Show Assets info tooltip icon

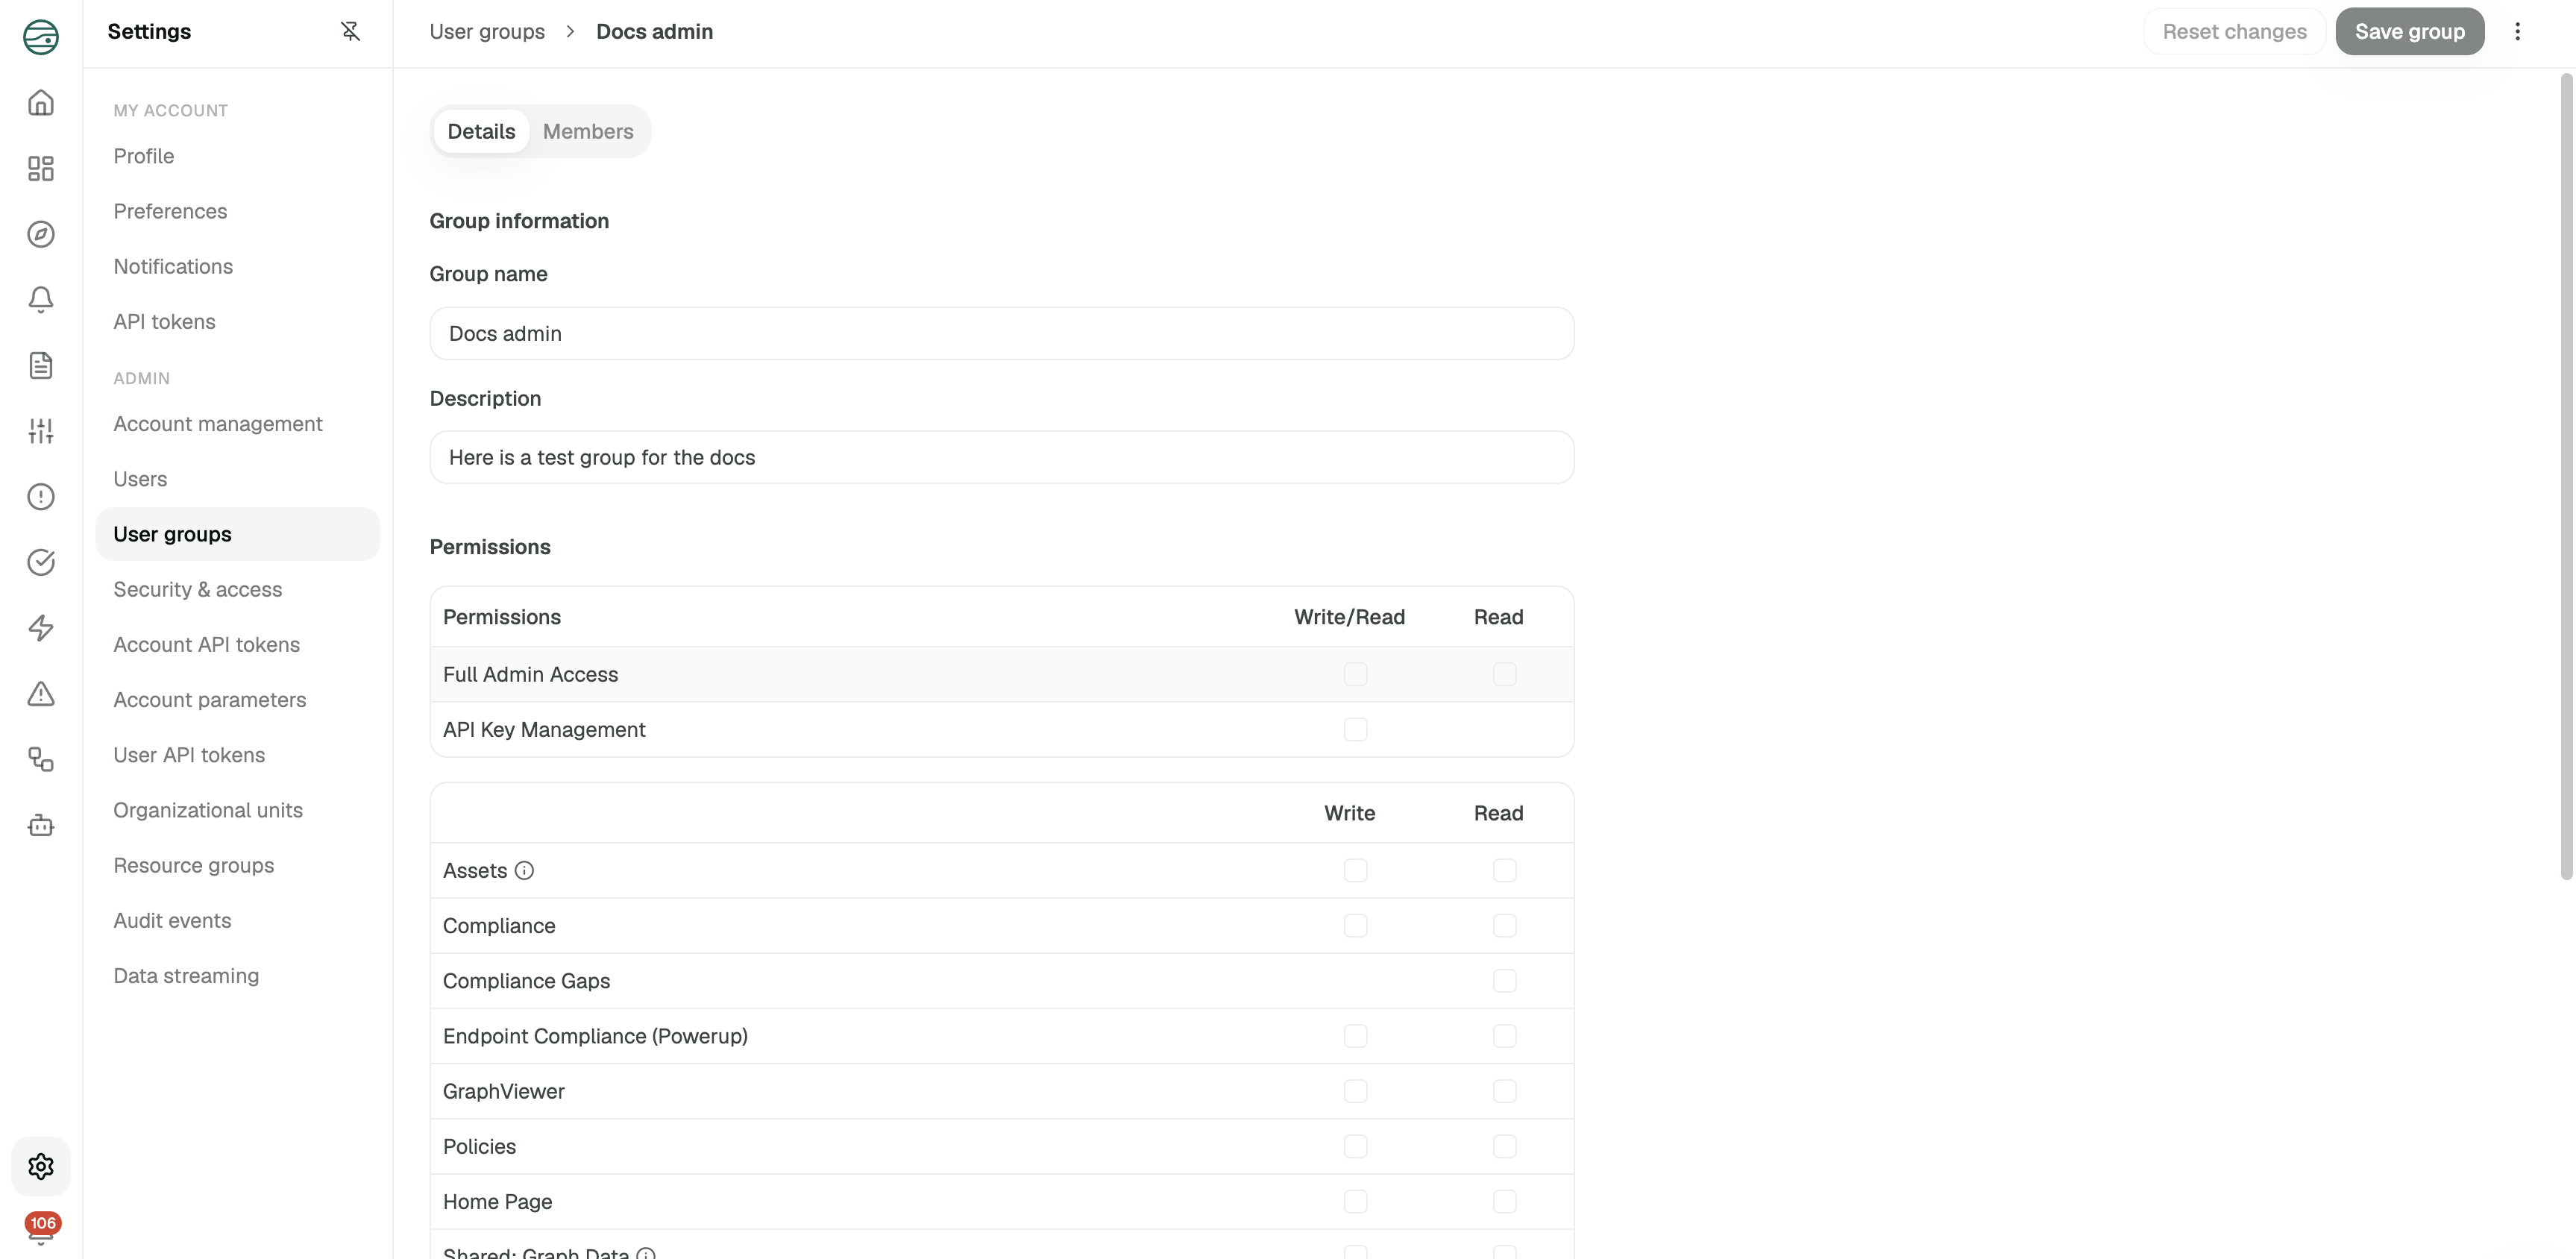[524, 870]
